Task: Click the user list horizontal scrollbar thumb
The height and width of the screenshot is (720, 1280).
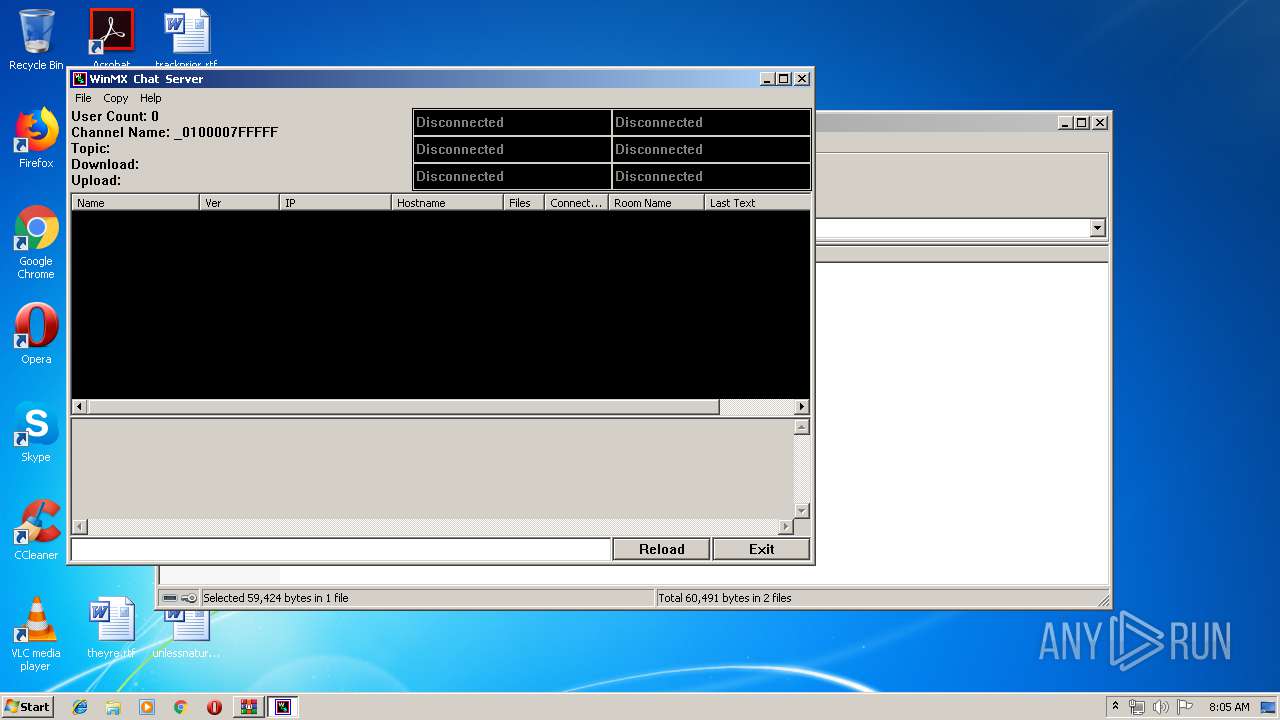Action: point(403,407)
